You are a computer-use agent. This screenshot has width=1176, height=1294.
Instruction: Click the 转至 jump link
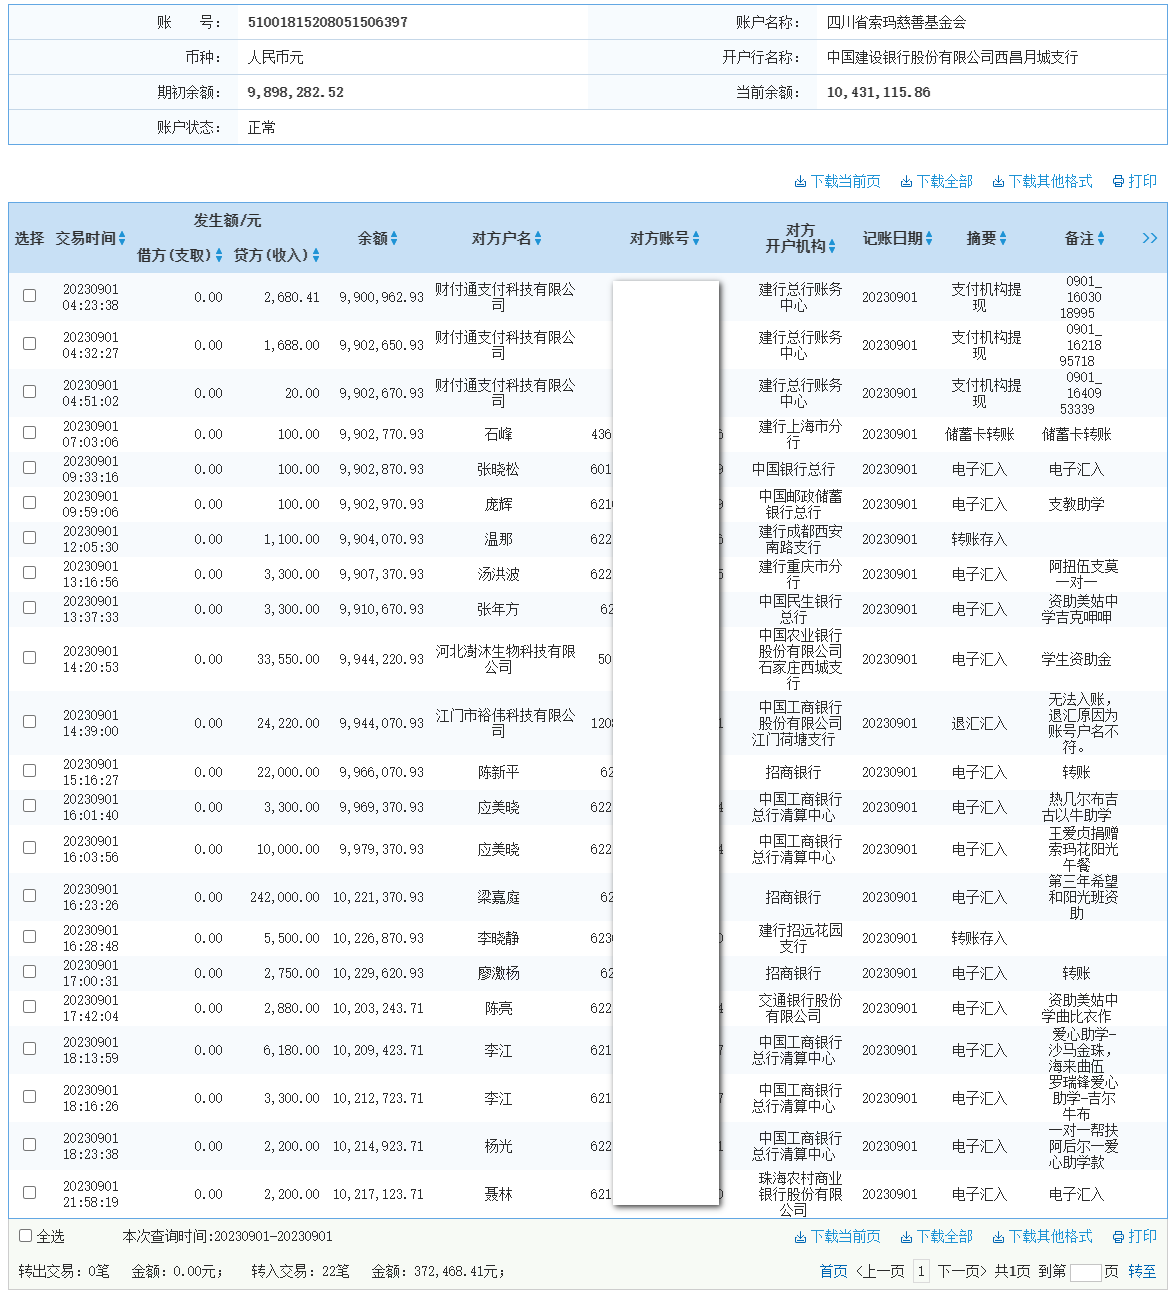(1142, 1272)
